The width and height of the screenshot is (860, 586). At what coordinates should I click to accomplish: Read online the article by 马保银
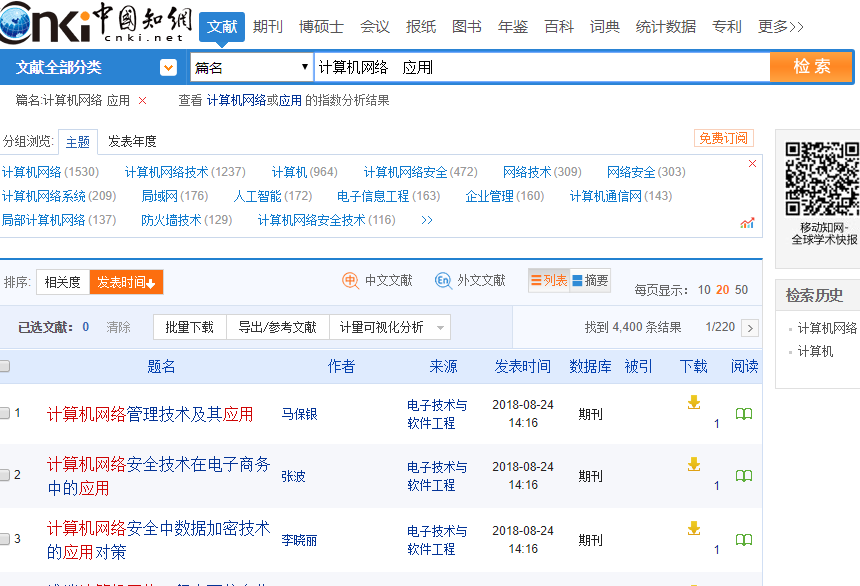tap(744, 414)
